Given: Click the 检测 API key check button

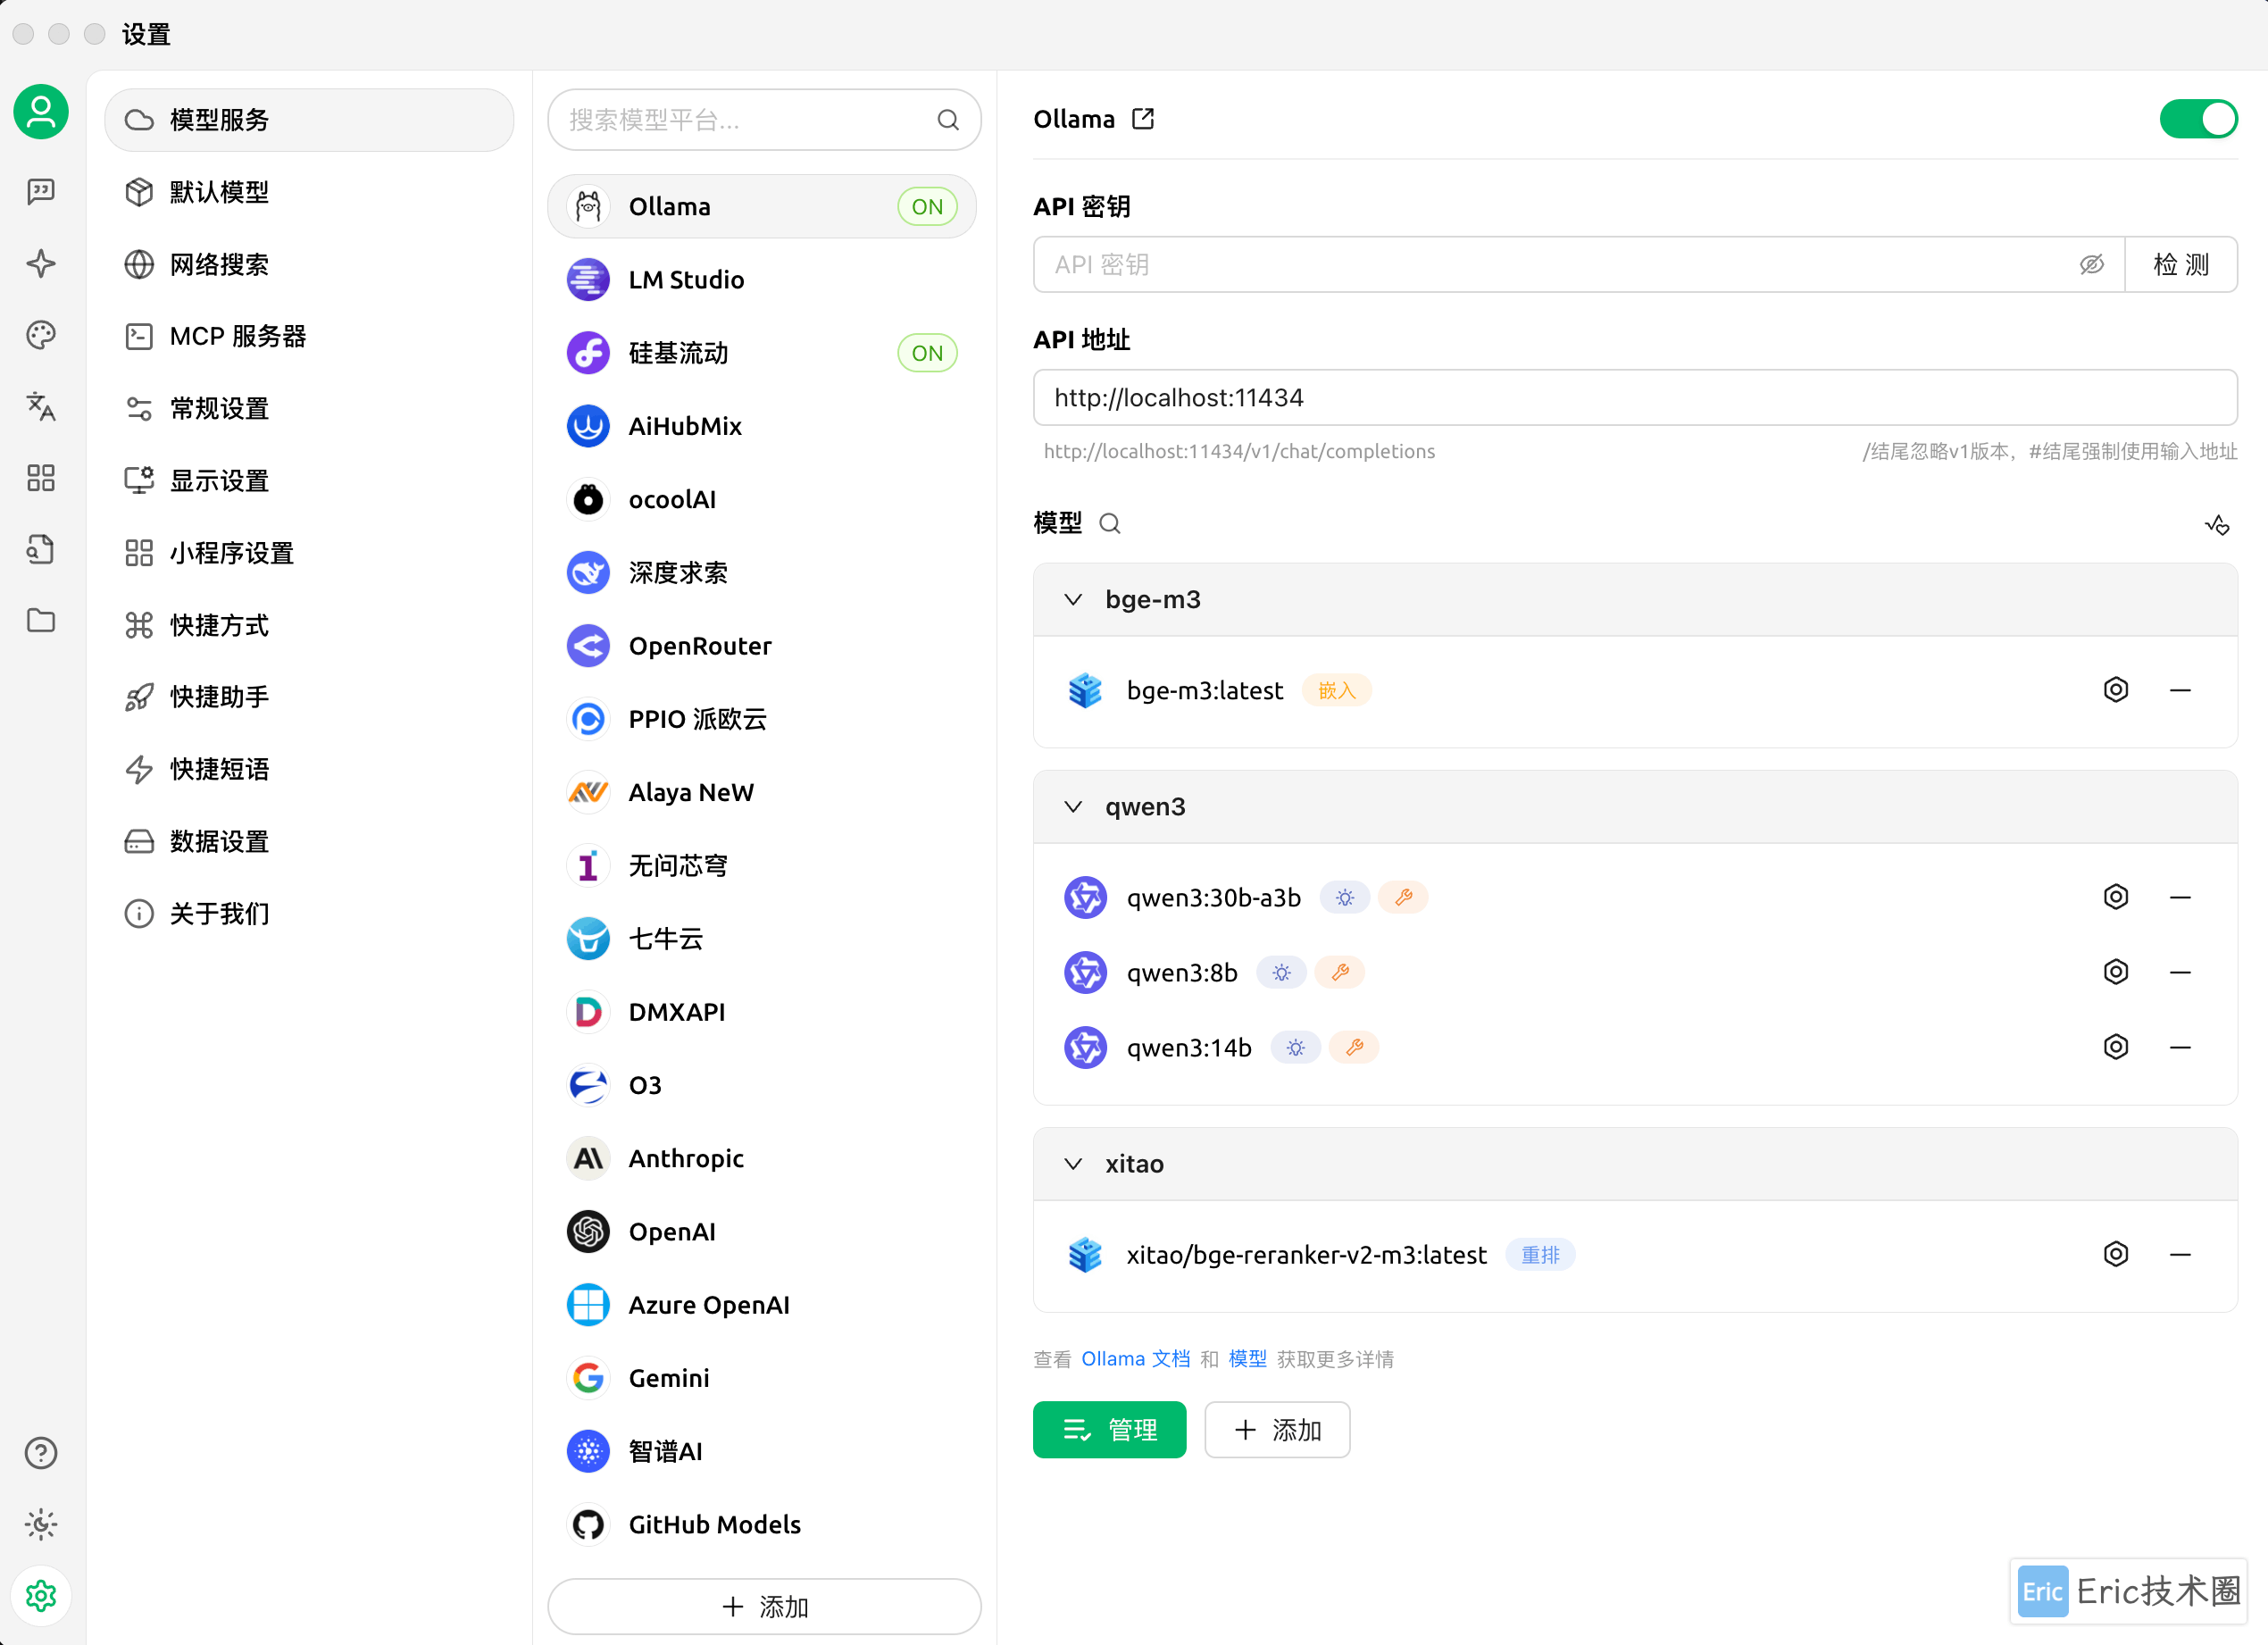Looking at the screenshot, I should (x=2181, y=264).
